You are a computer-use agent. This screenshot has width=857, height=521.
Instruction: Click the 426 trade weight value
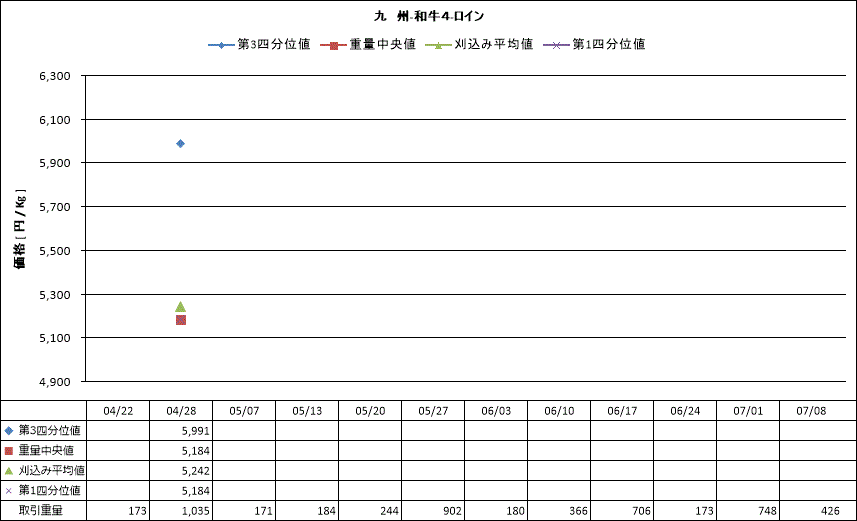point(830,511)
